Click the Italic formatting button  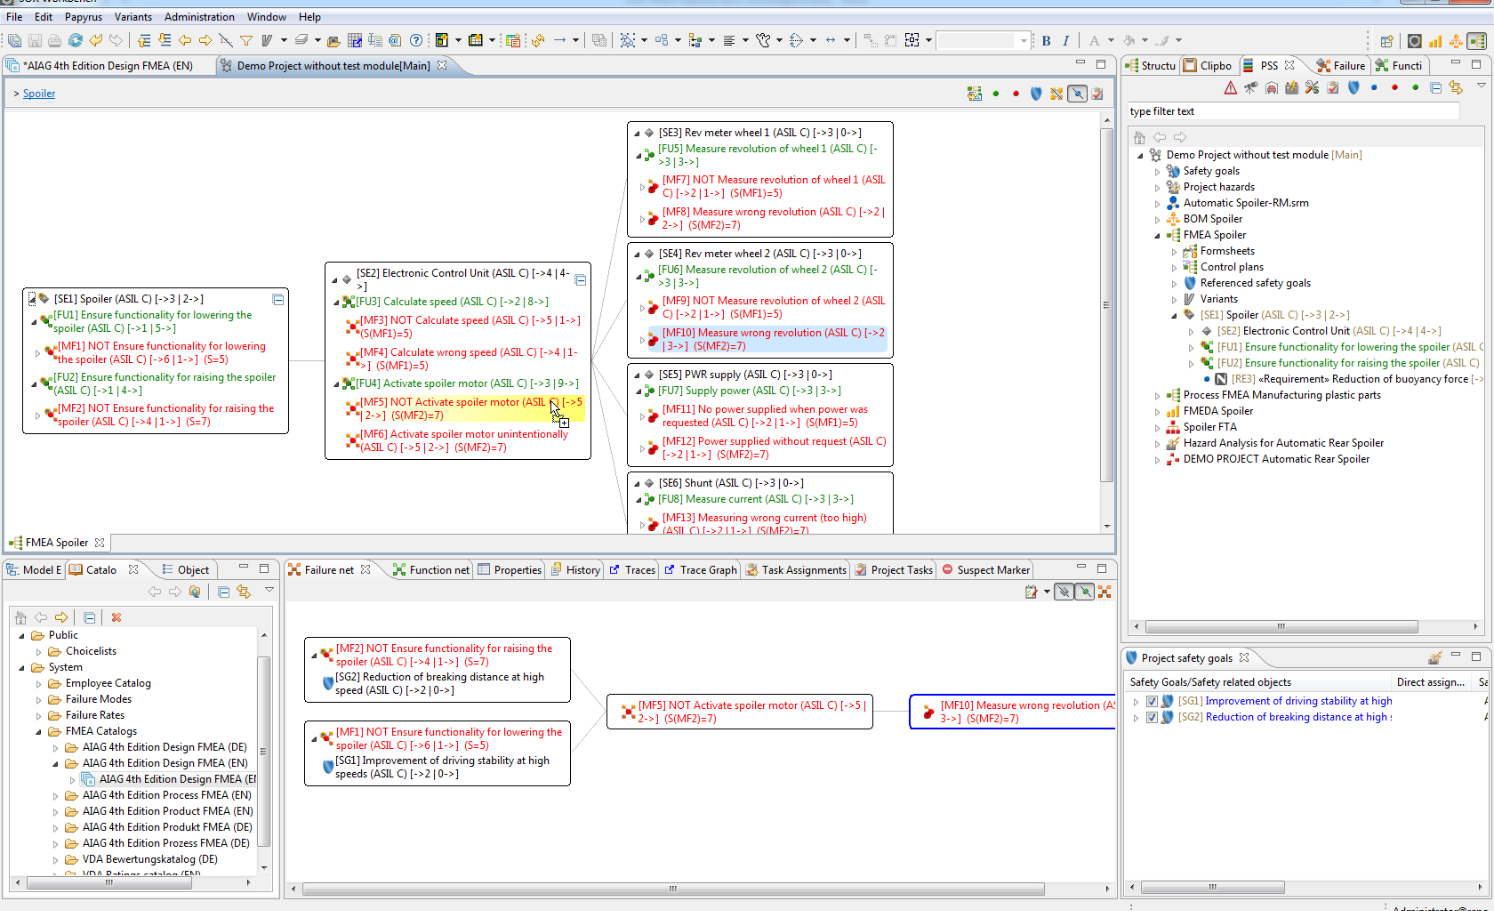point(1066,41)
